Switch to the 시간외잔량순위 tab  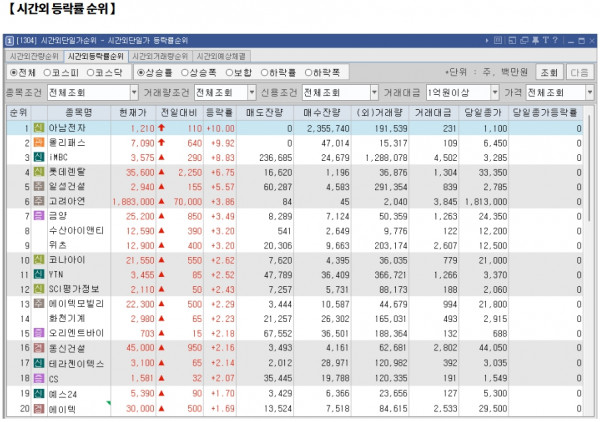point(34,56)
